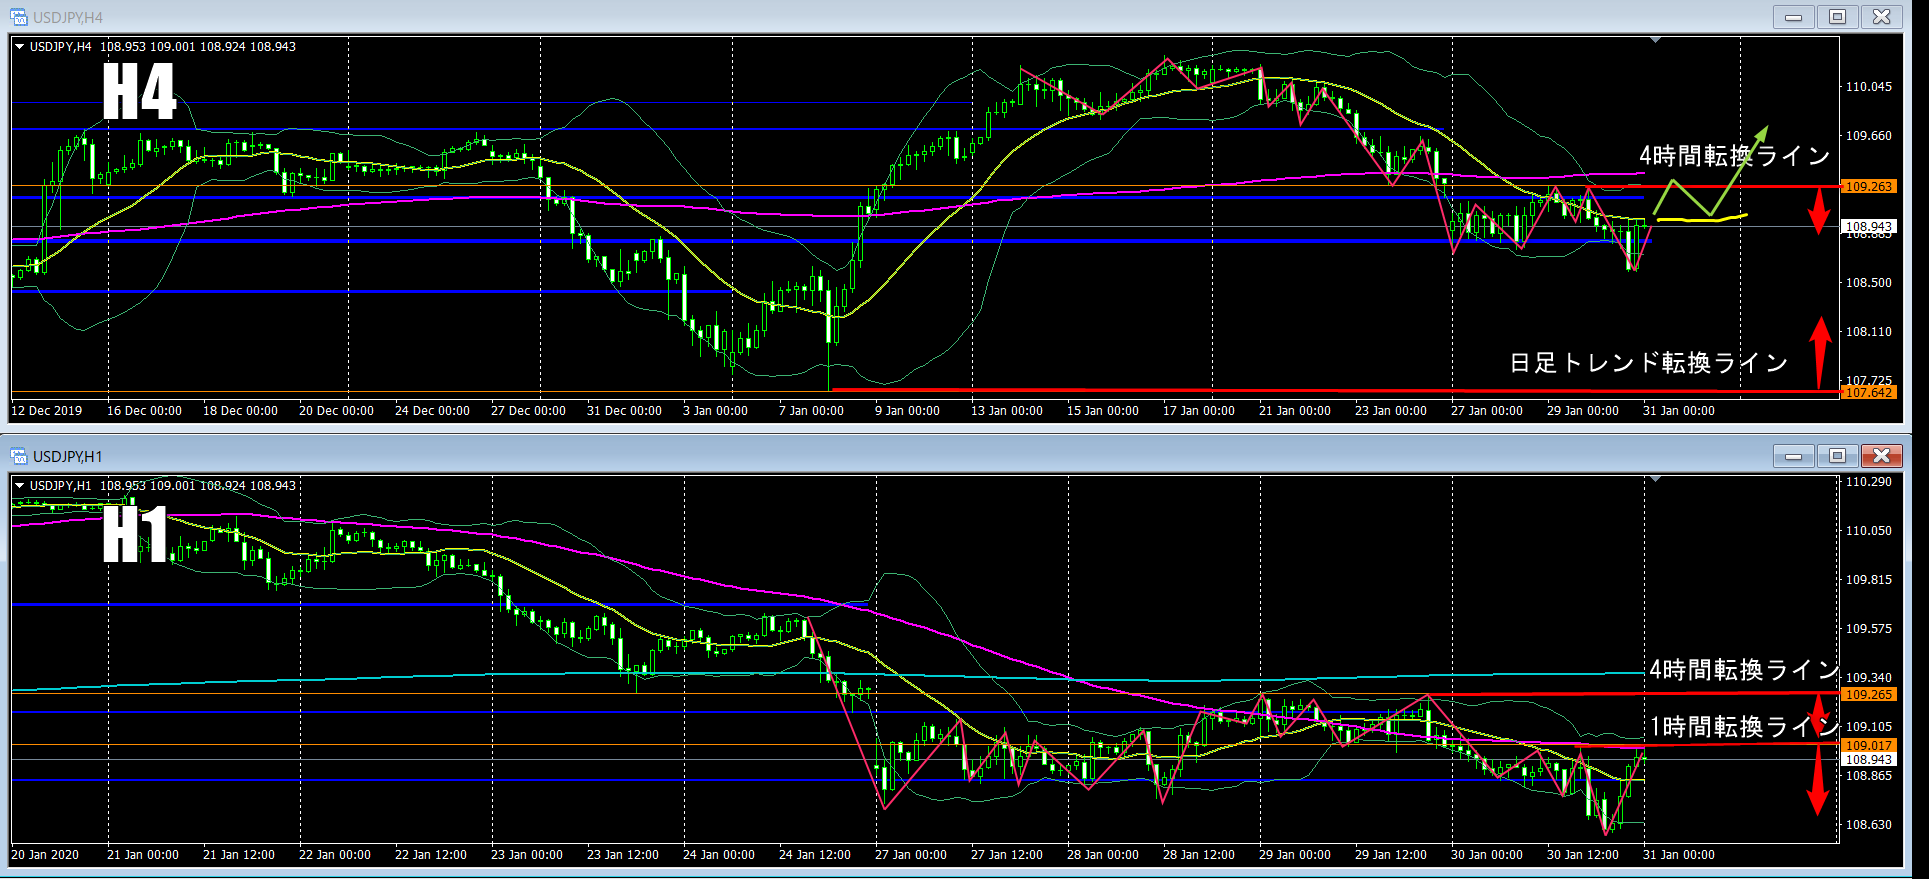Click the 108.865 price level on H1 scale
Image resolution: width=1929 pixels, height=879 pixels.
1868,776
